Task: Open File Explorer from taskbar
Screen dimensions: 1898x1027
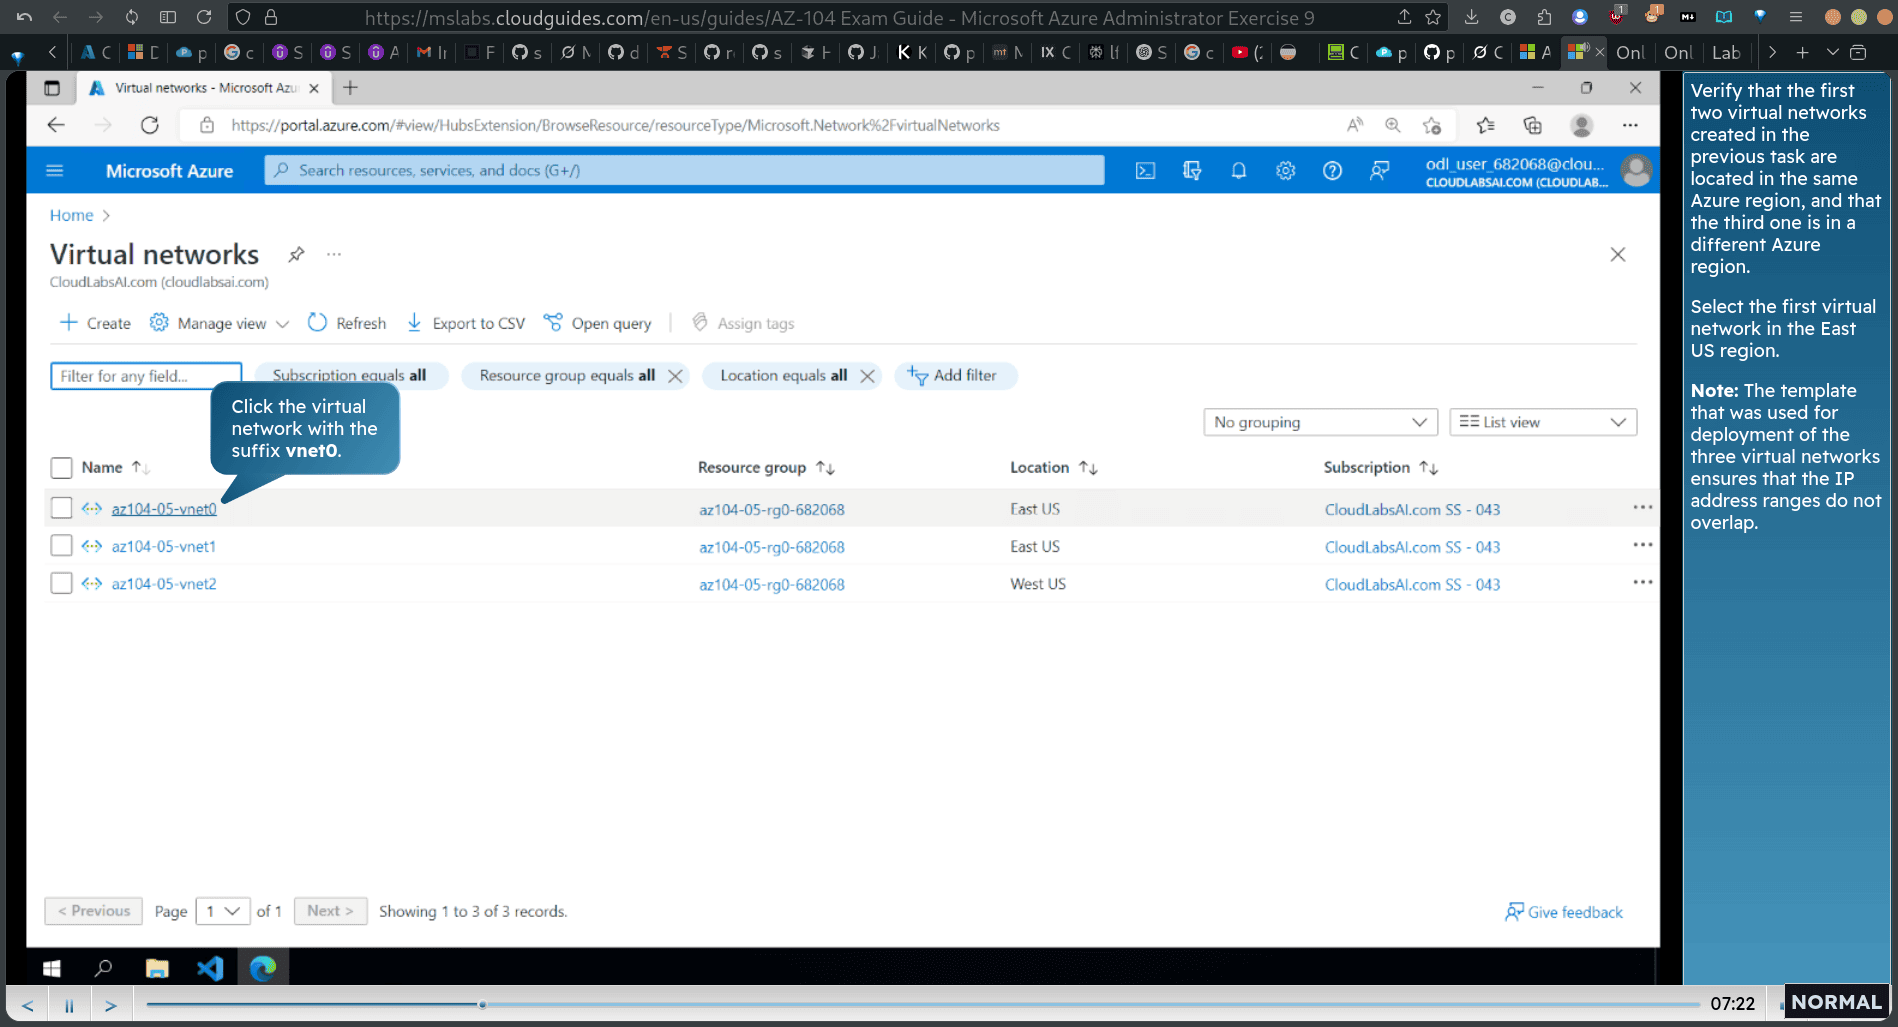Action: [x=157, y=968]
